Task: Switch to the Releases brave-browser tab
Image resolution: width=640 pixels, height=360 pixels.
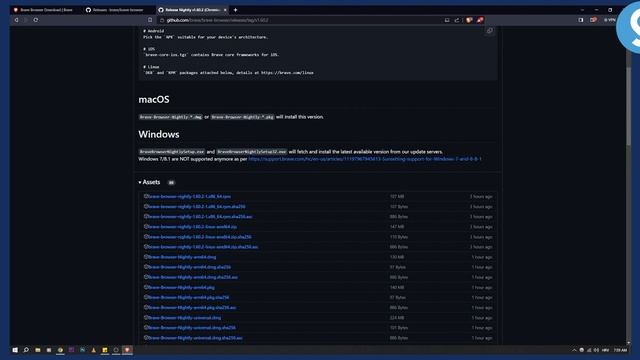Action: point(118,10)
